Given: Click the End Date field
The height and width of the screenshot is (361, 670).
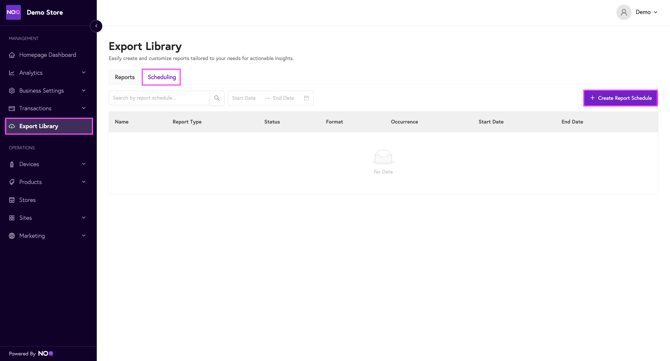Looking at the screenshot, I should 284,98.
